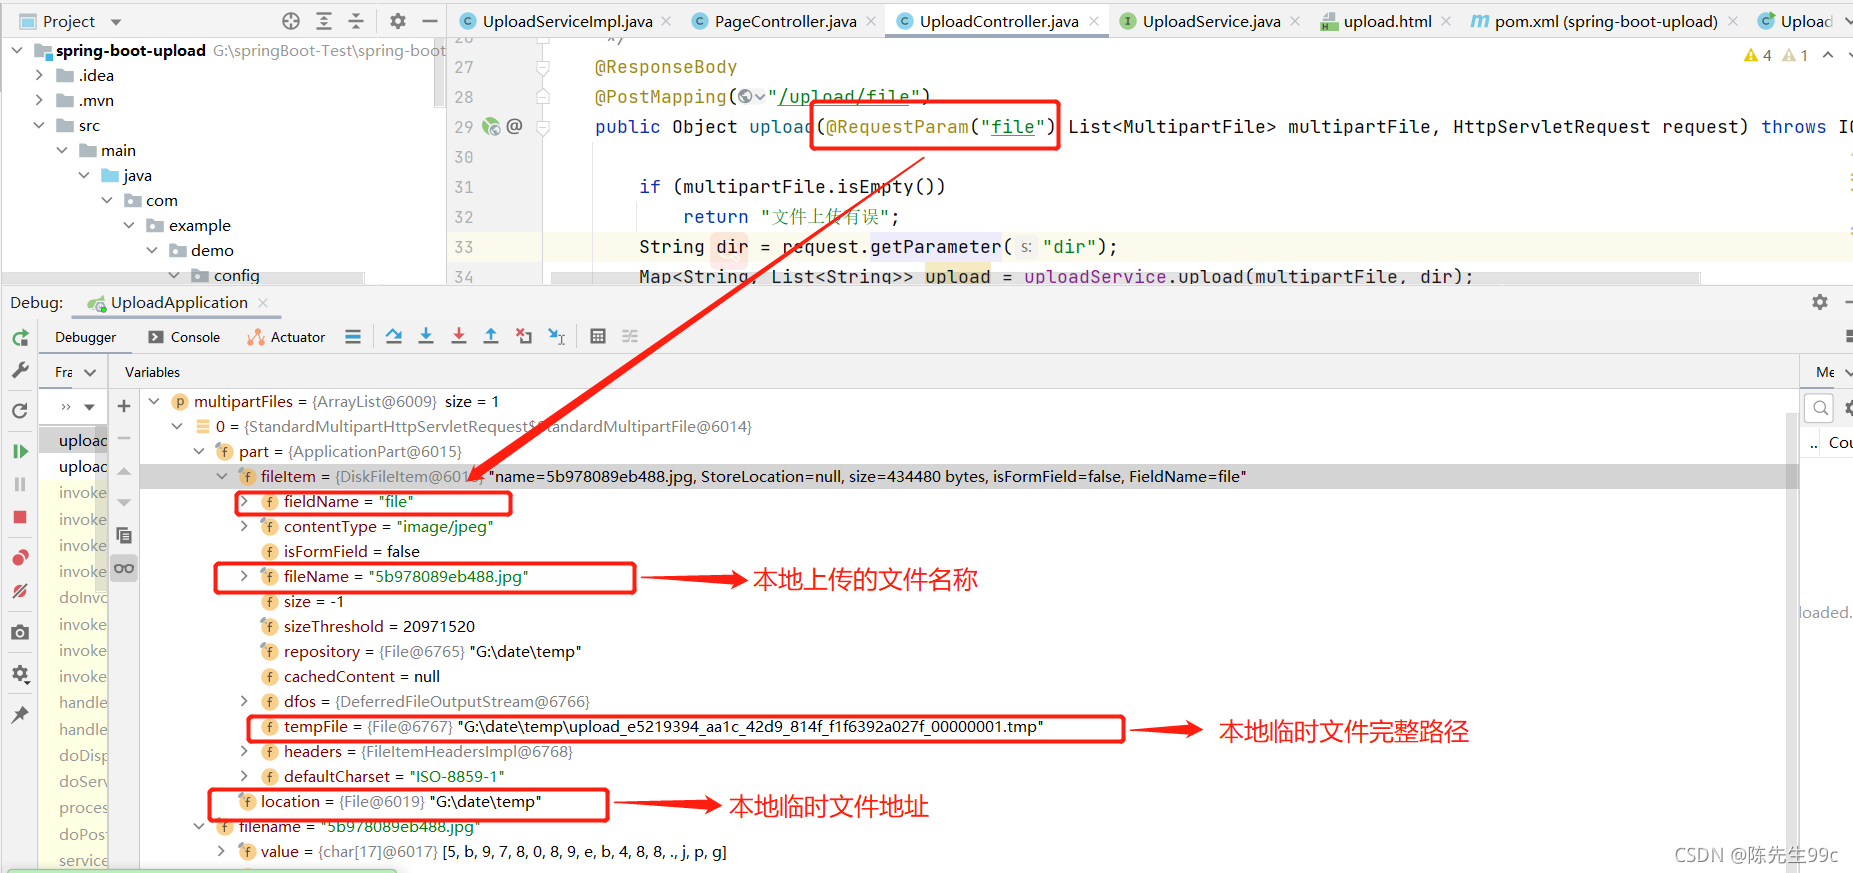Select the demo package in Project tree

(212, 250)
